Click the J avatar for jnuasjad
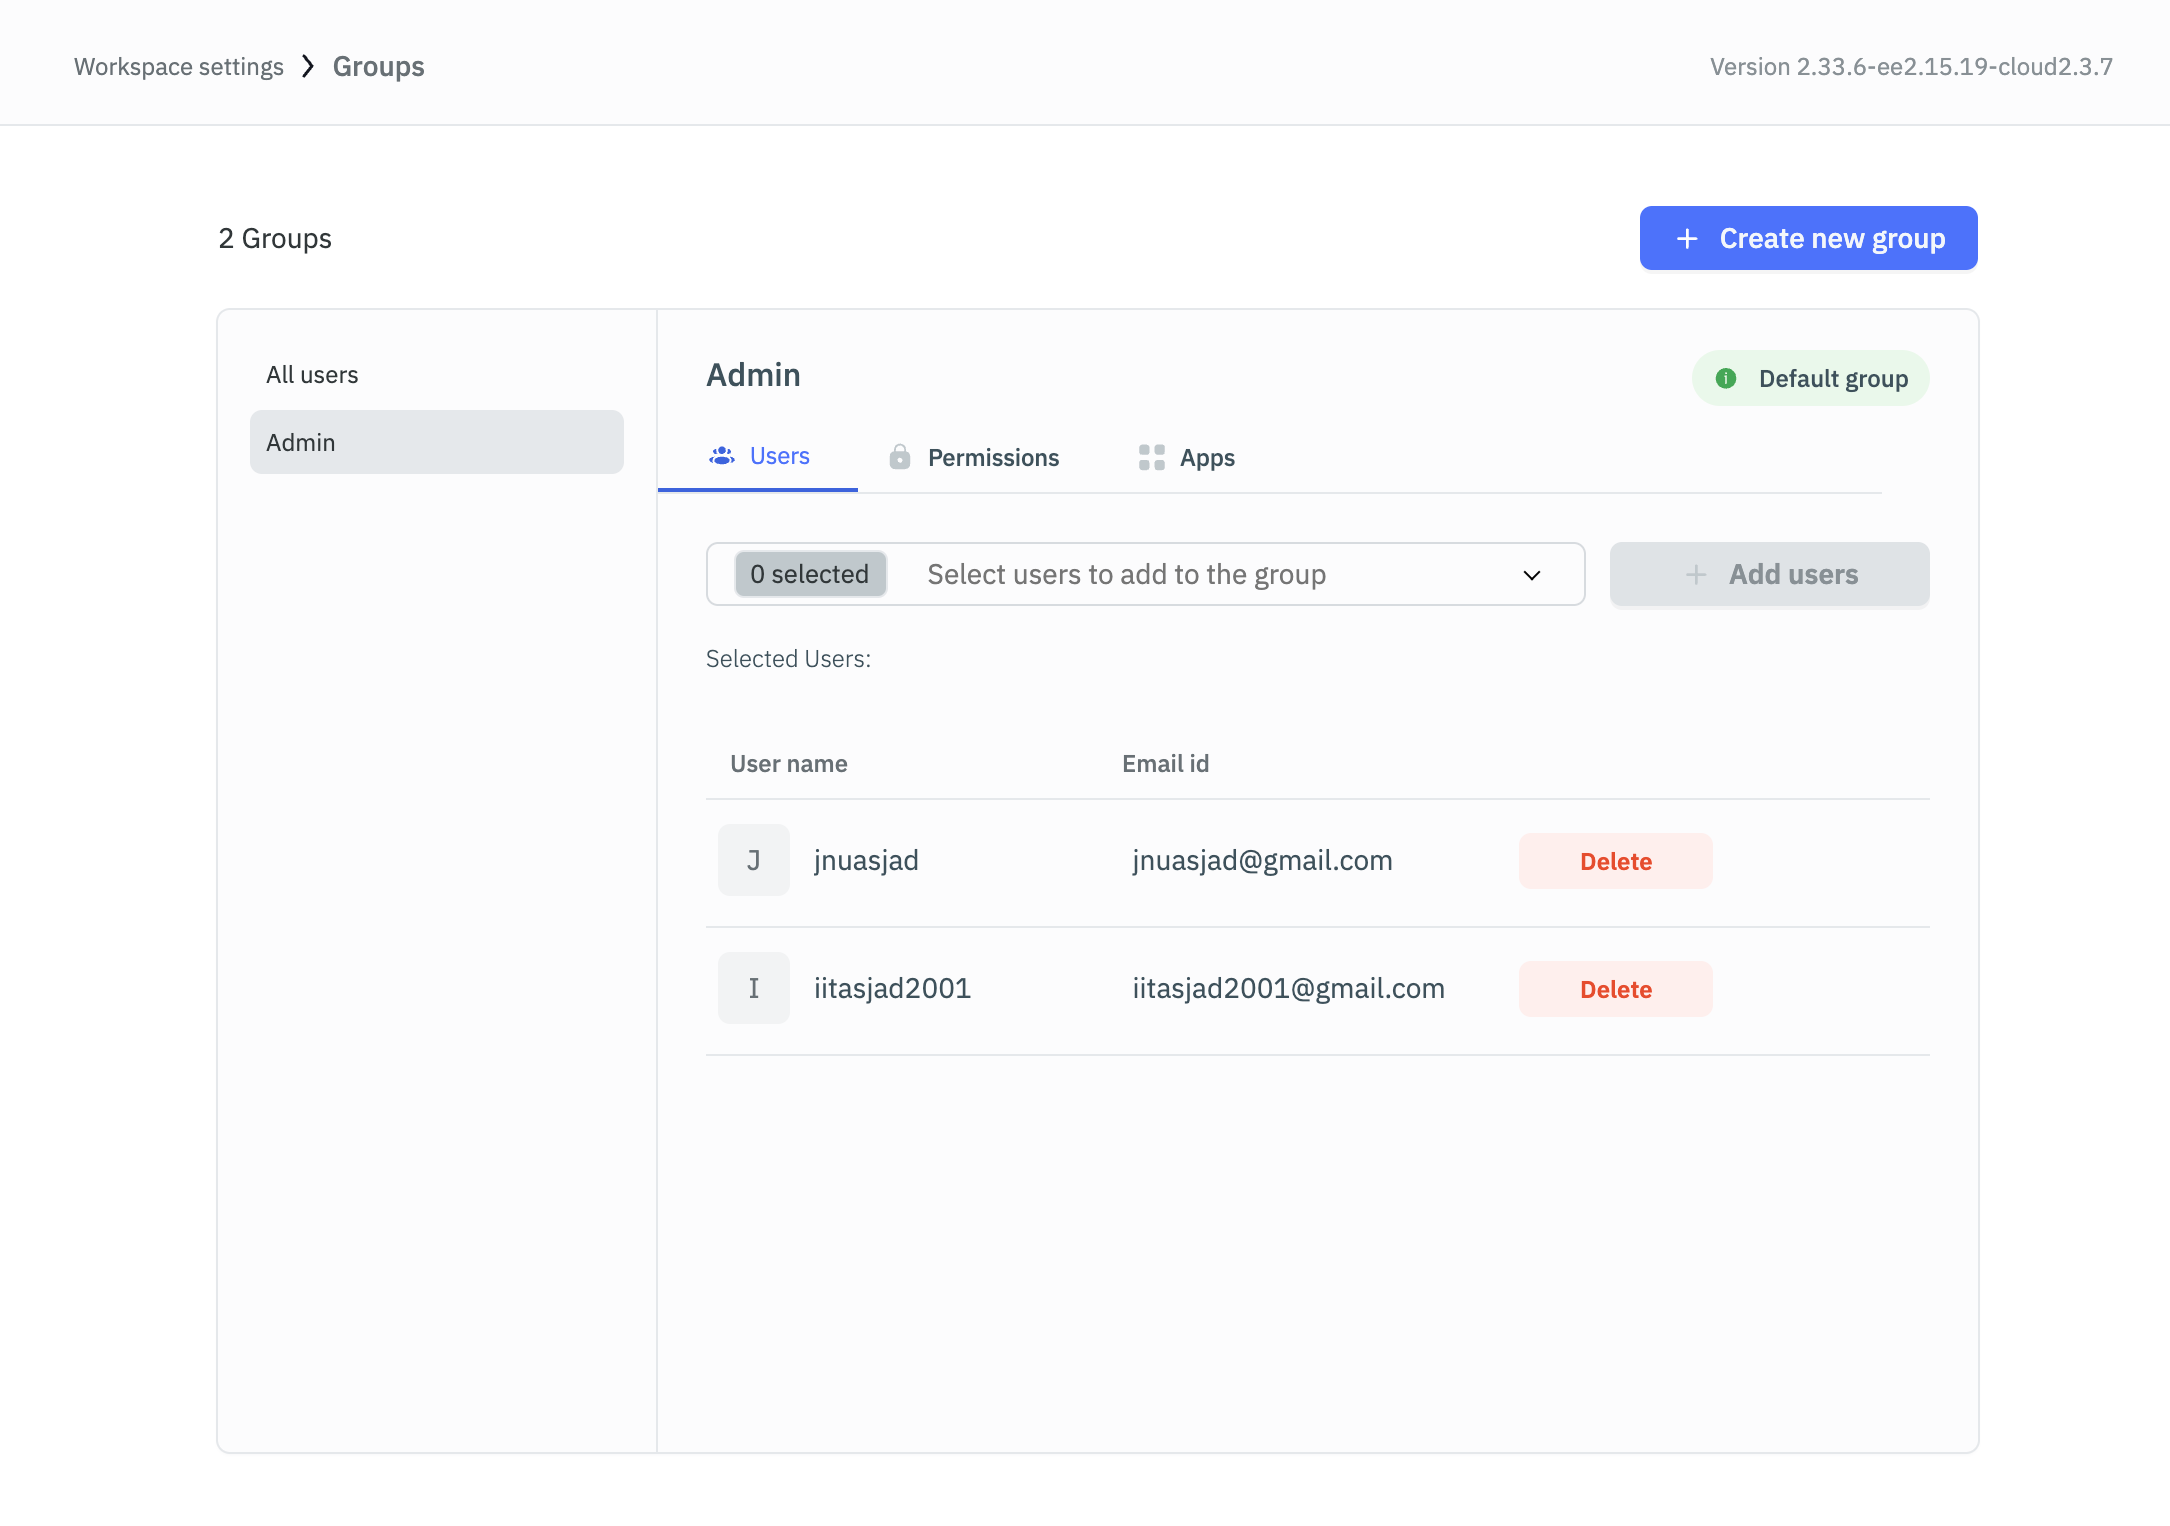 point(753,860)
